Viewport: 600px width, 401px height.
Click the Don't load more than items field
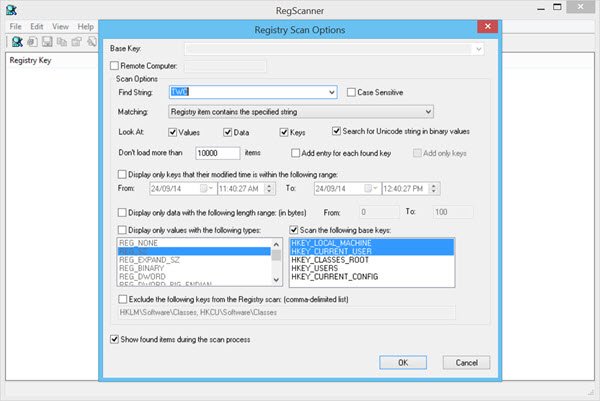[218, 153]
